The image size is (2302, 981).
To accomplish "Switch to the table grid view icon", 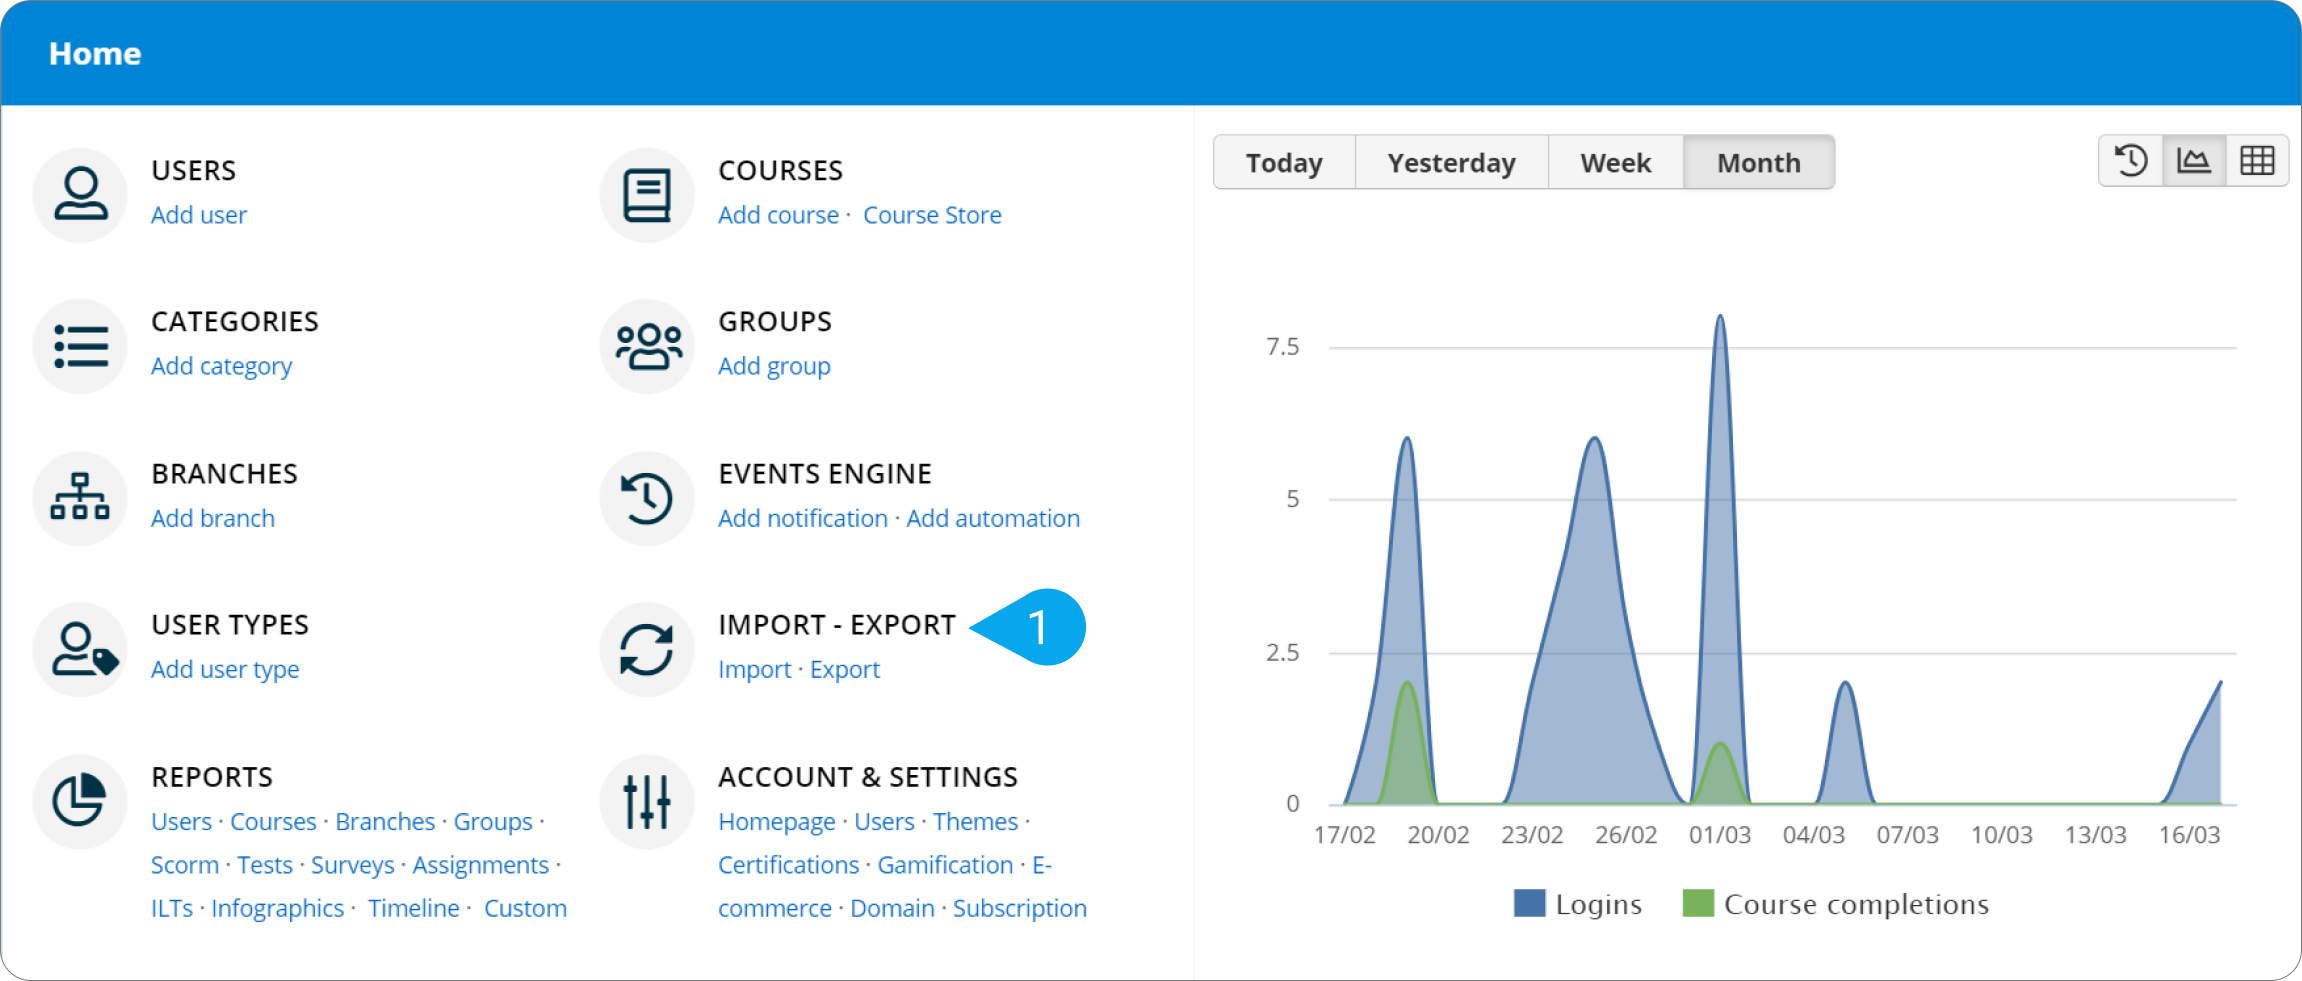I will (2257, 161).
